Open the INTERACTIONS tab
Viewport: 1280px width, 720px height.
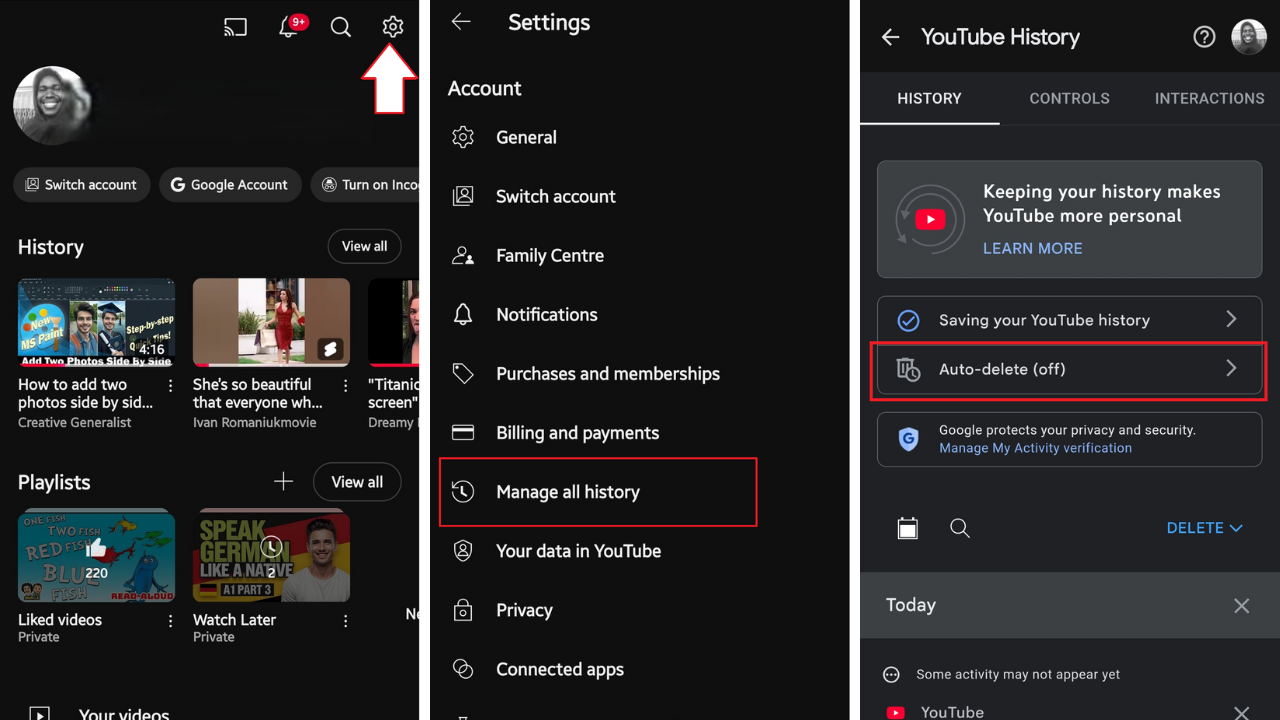[1209, 98]
